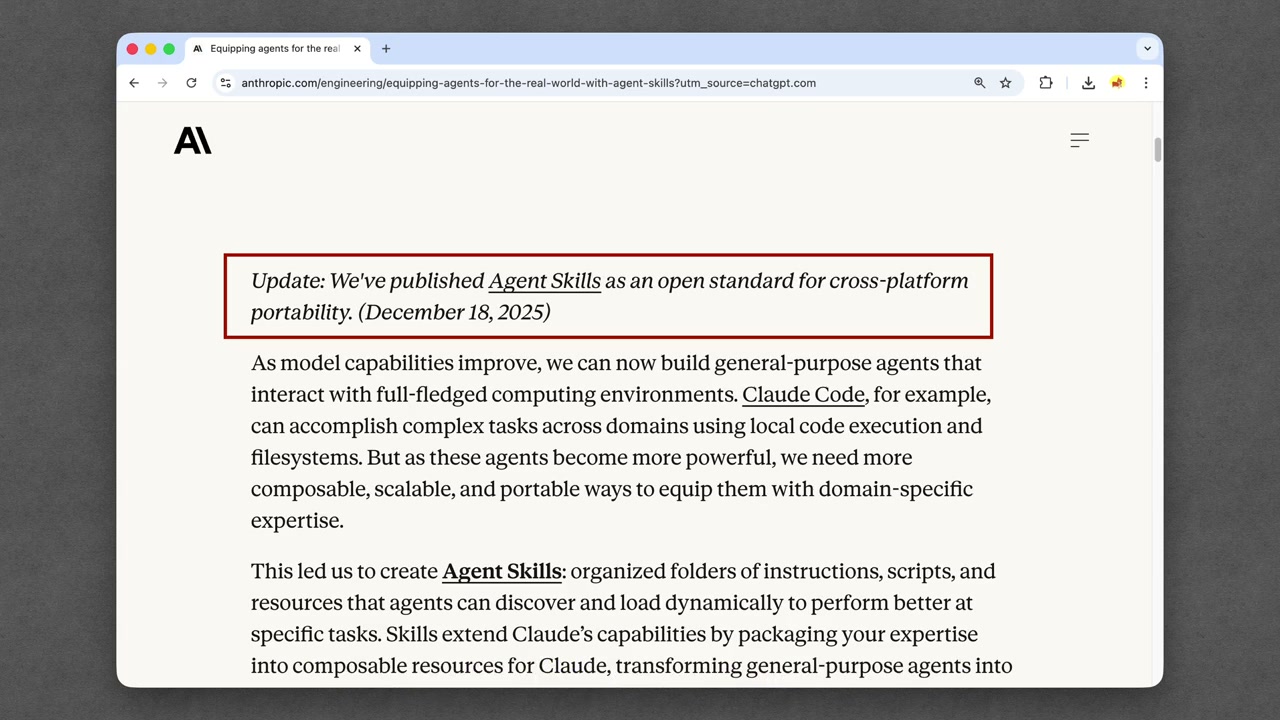This screenshot has height=720, width=1280.
Task: Open a new browser tab
Action: tap(386, 48)
